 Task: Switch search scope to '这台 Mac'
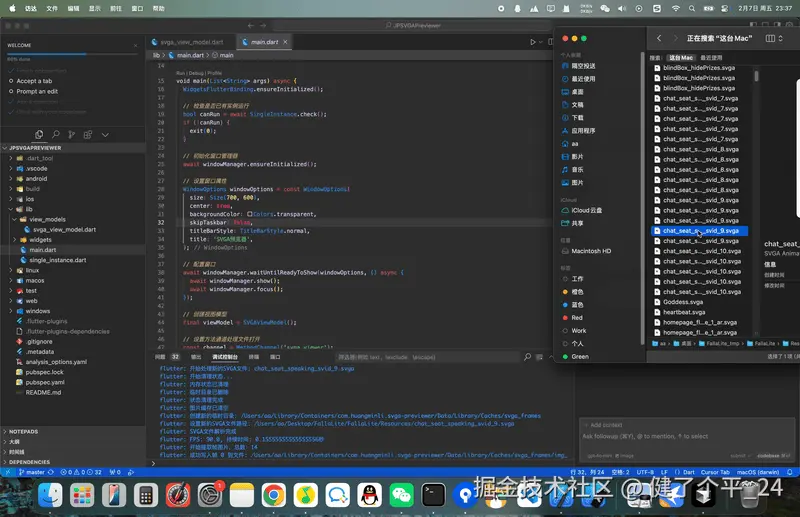pyautogui.click(x=680, y=57)
